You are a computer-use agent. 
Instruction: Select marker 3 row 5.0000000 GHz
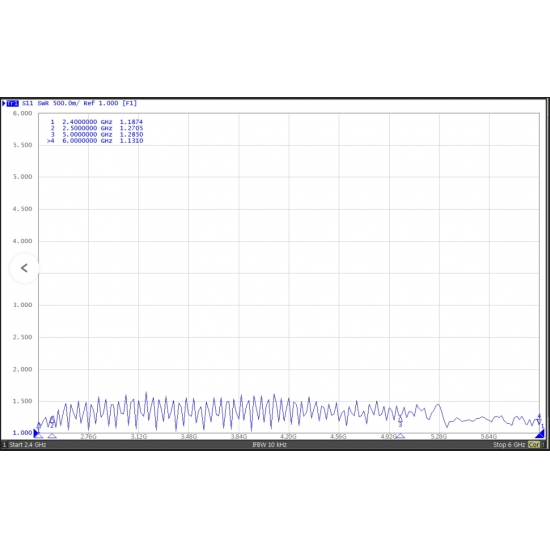[96, 134]
